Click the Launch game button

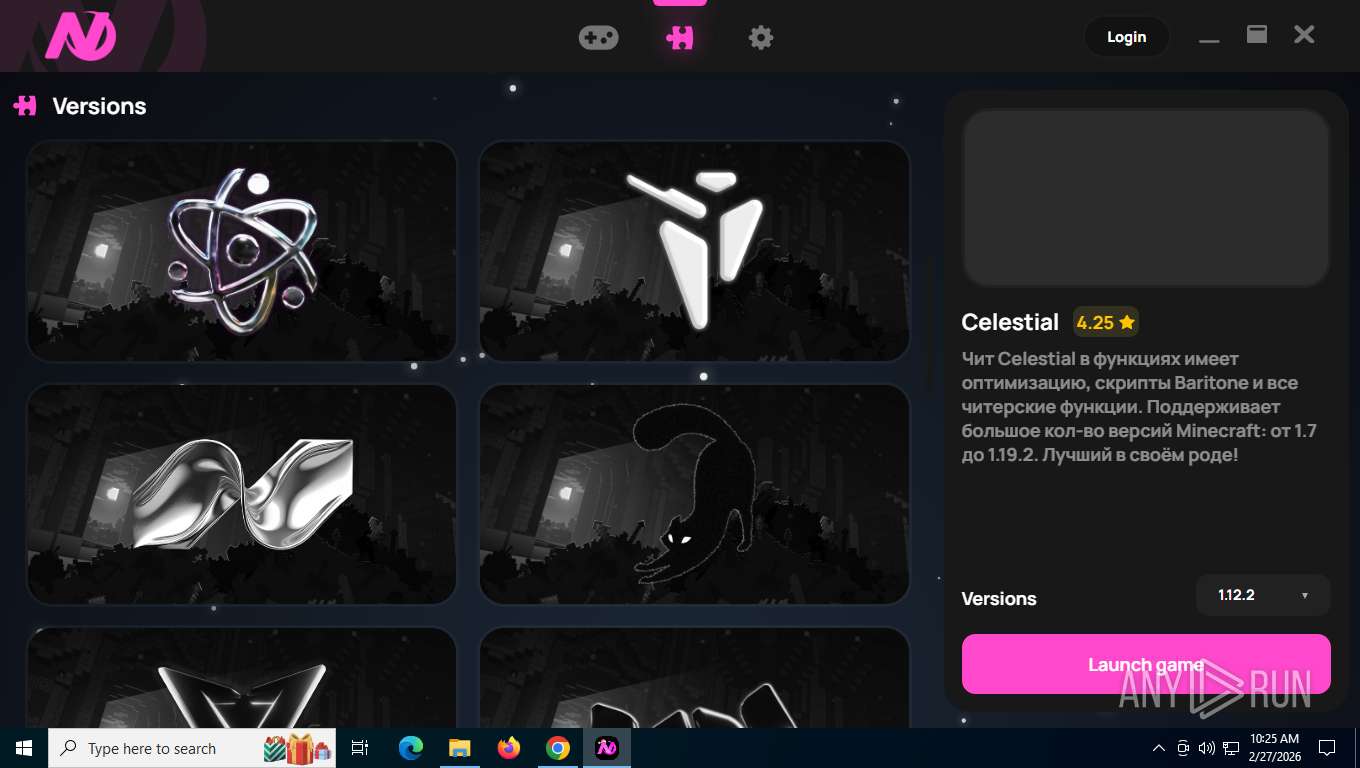point(1146,664)
